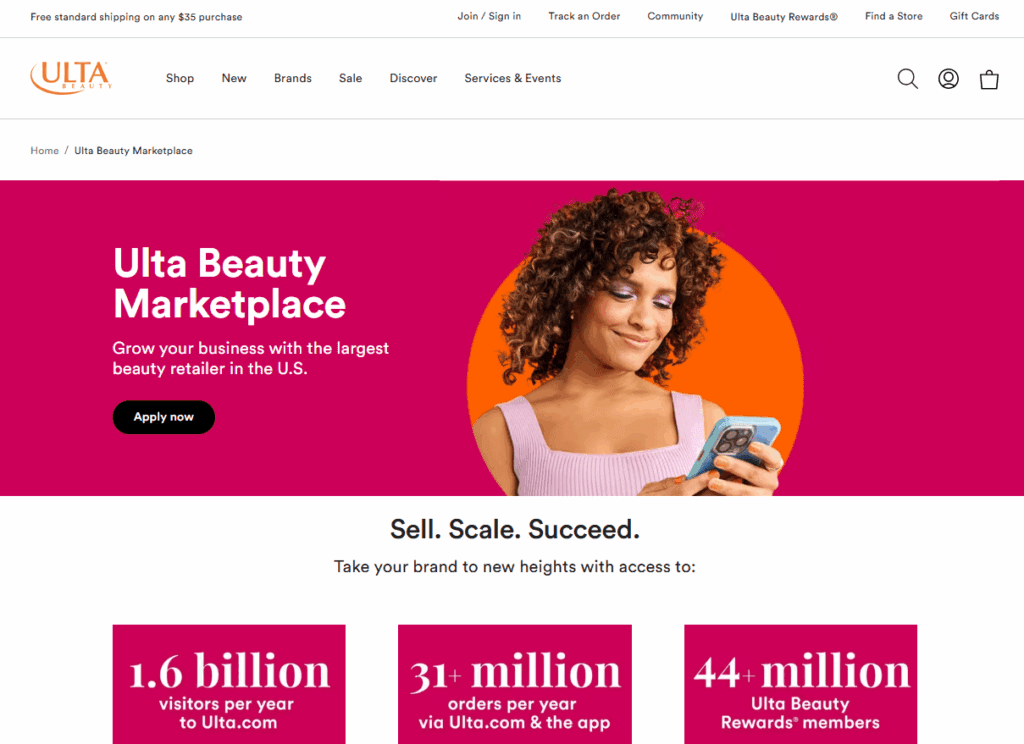Click the Home breadcrumb link
This screenshot has height=744, width=1024.
(44, 151)
